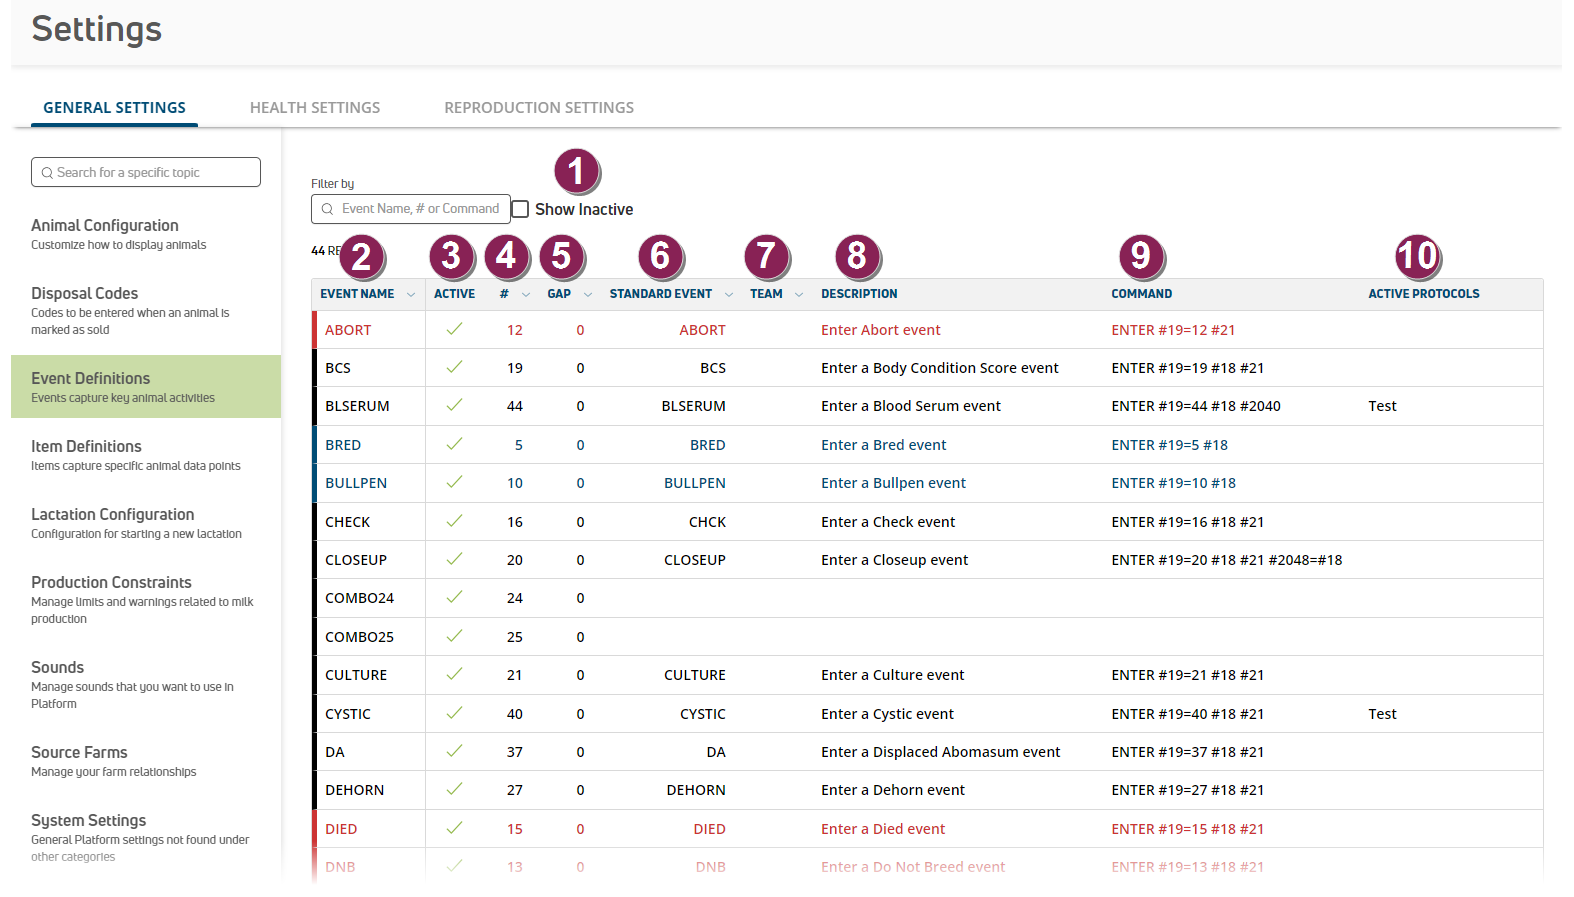Click the active checkmark for BCS row
The height and width of the screenshot is (897, 1574).
pos(454,367)
